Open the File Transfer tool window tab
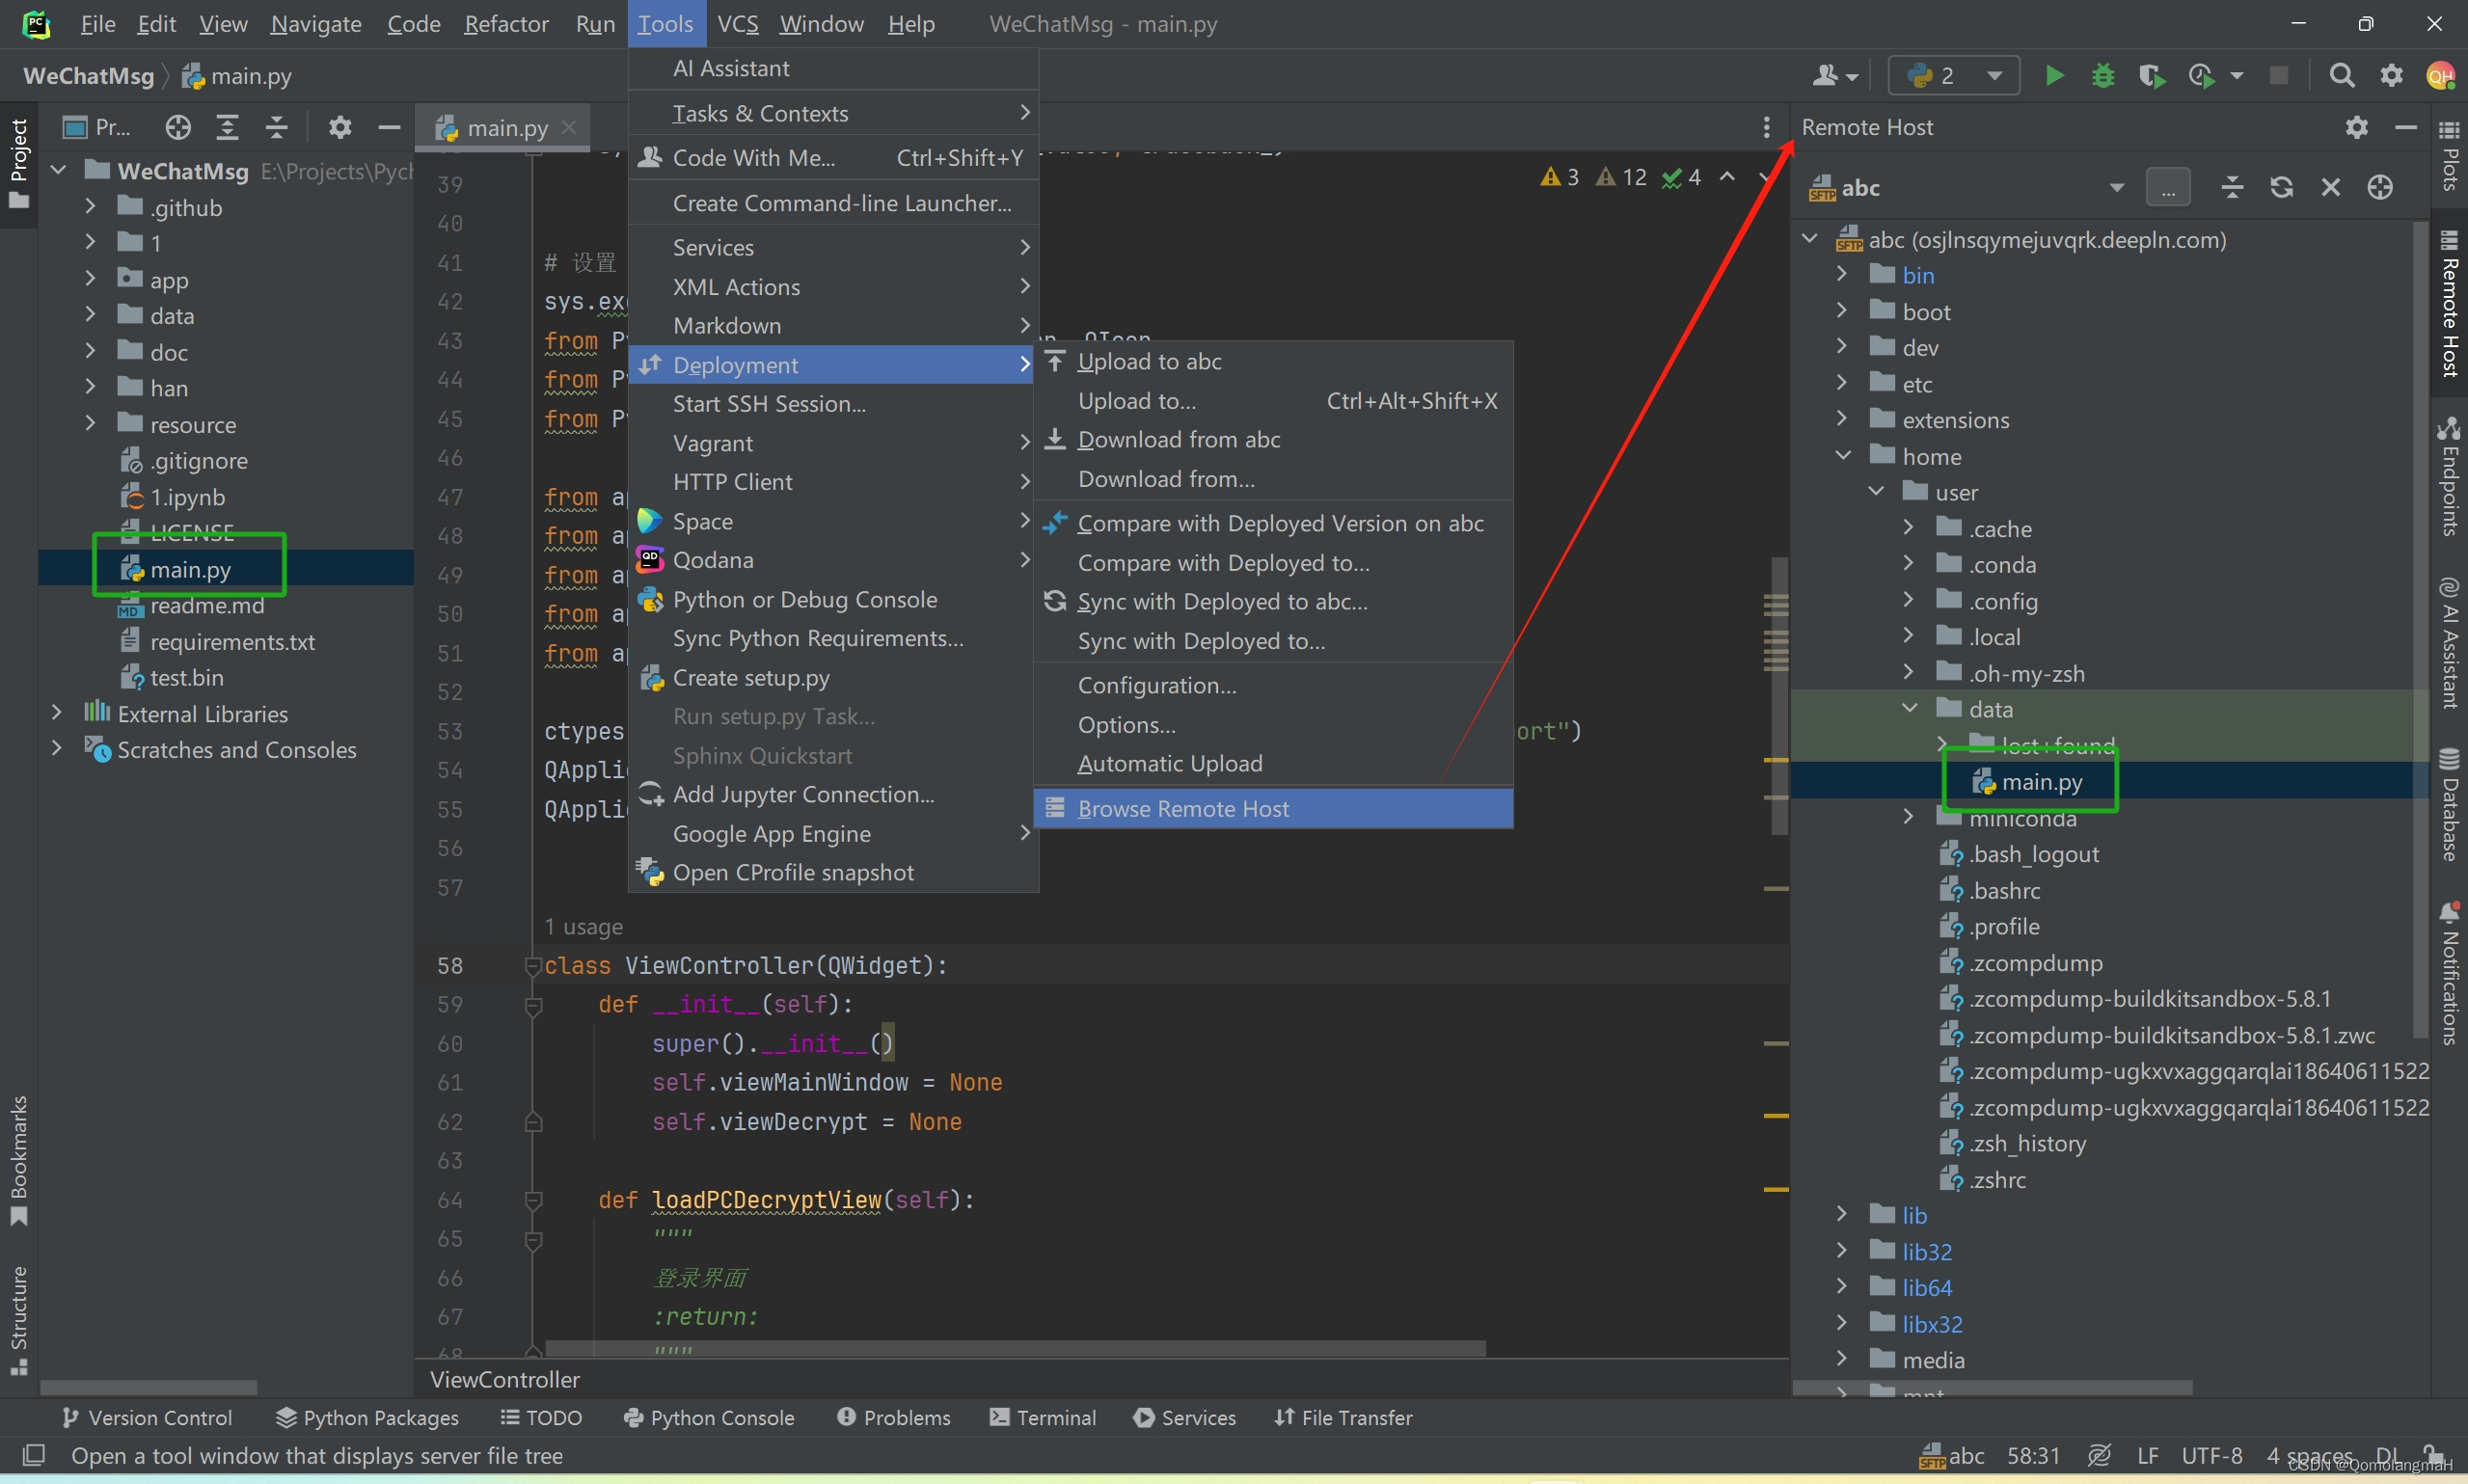 [x=1343, y=1417]
